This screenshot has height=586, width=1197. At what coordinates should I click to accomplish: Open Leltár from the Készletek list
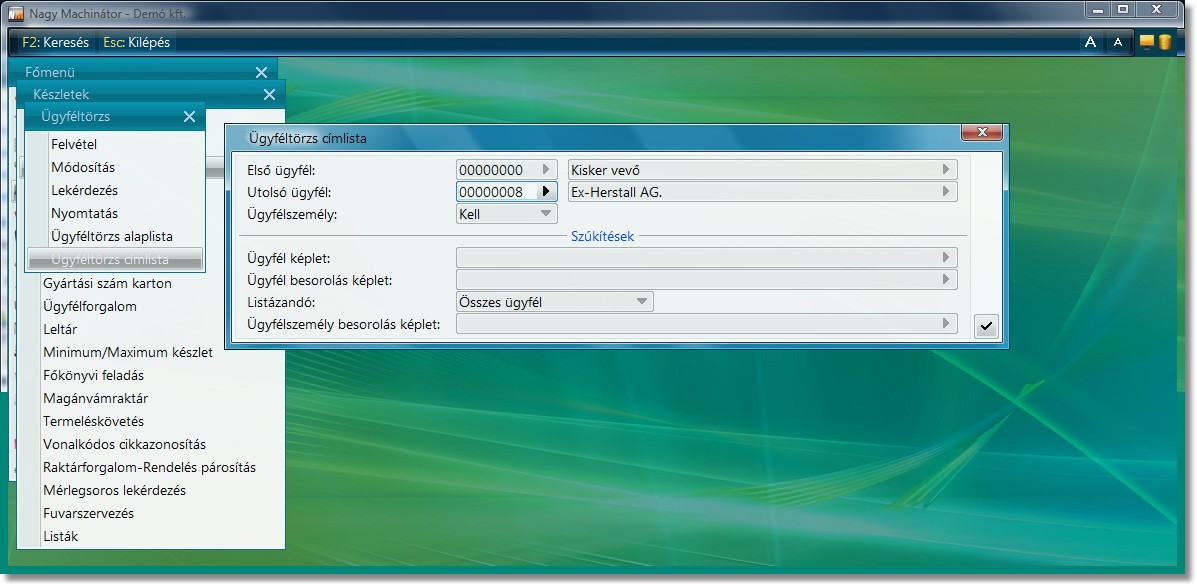pos(60,330)
